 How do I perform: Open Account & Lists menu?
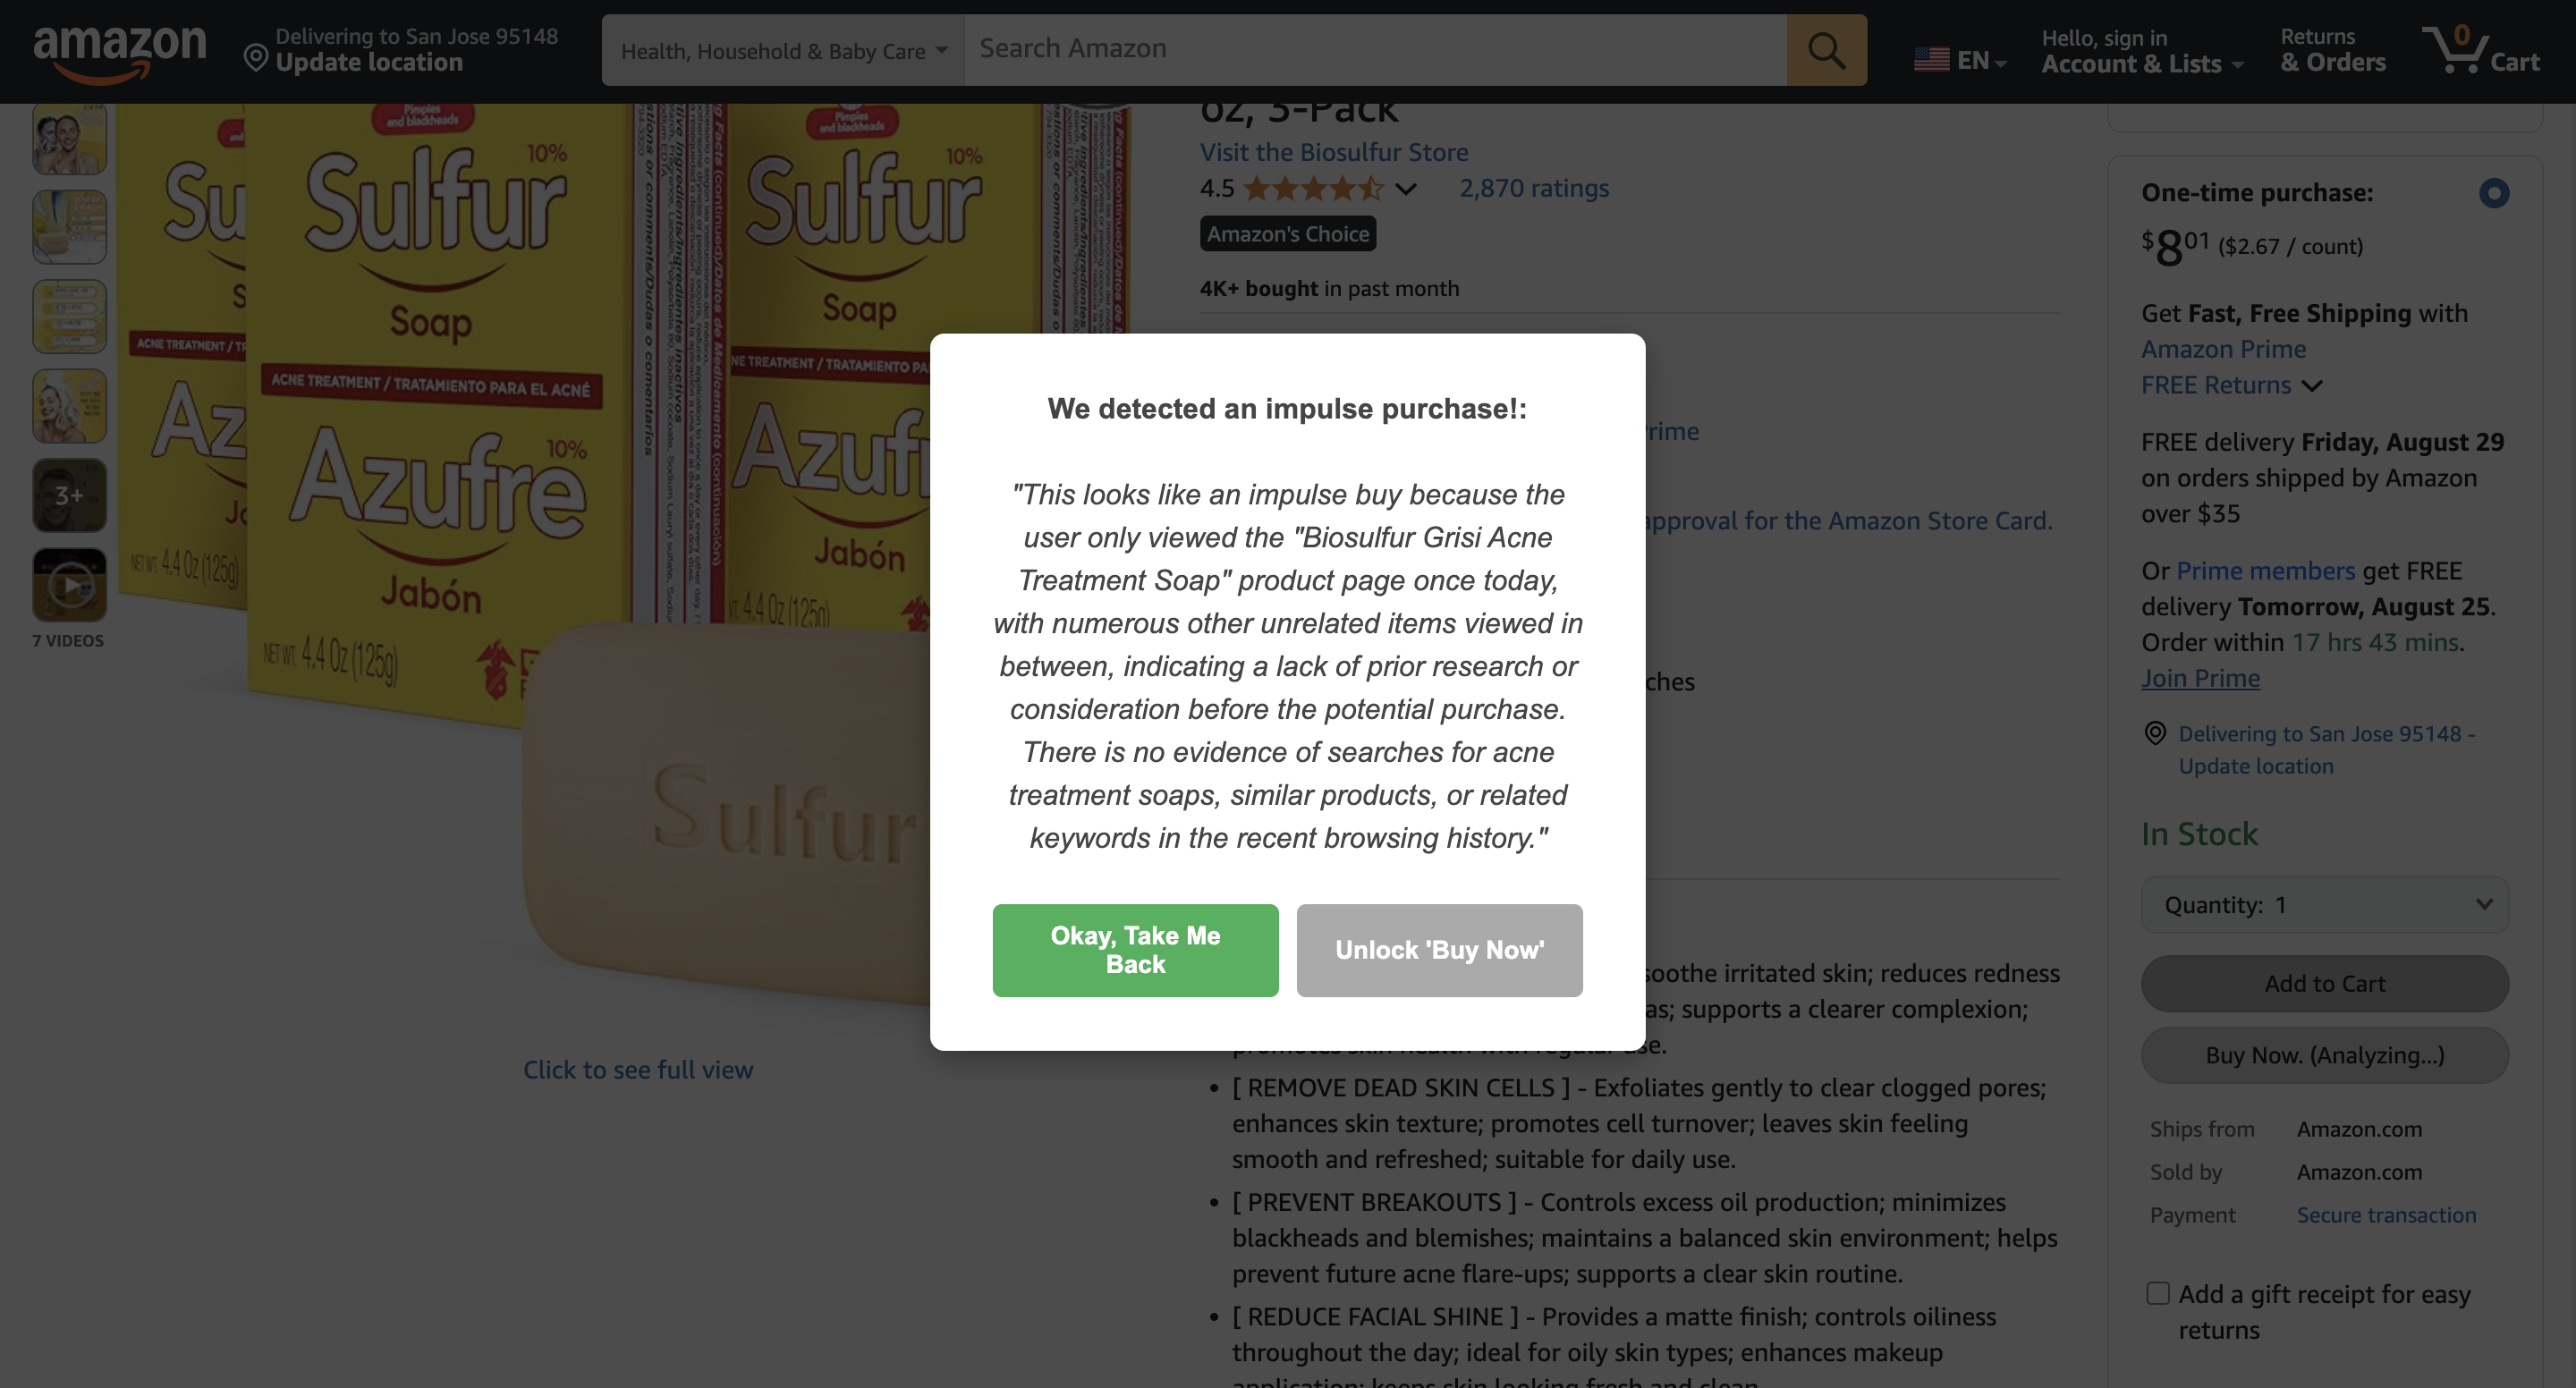(2143, 51)
